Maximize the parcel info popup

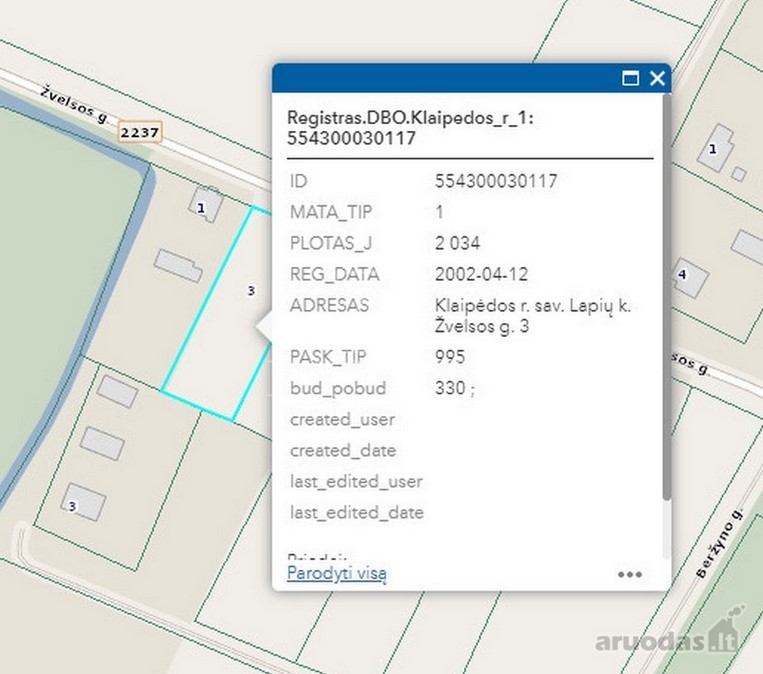pos(631,78)
